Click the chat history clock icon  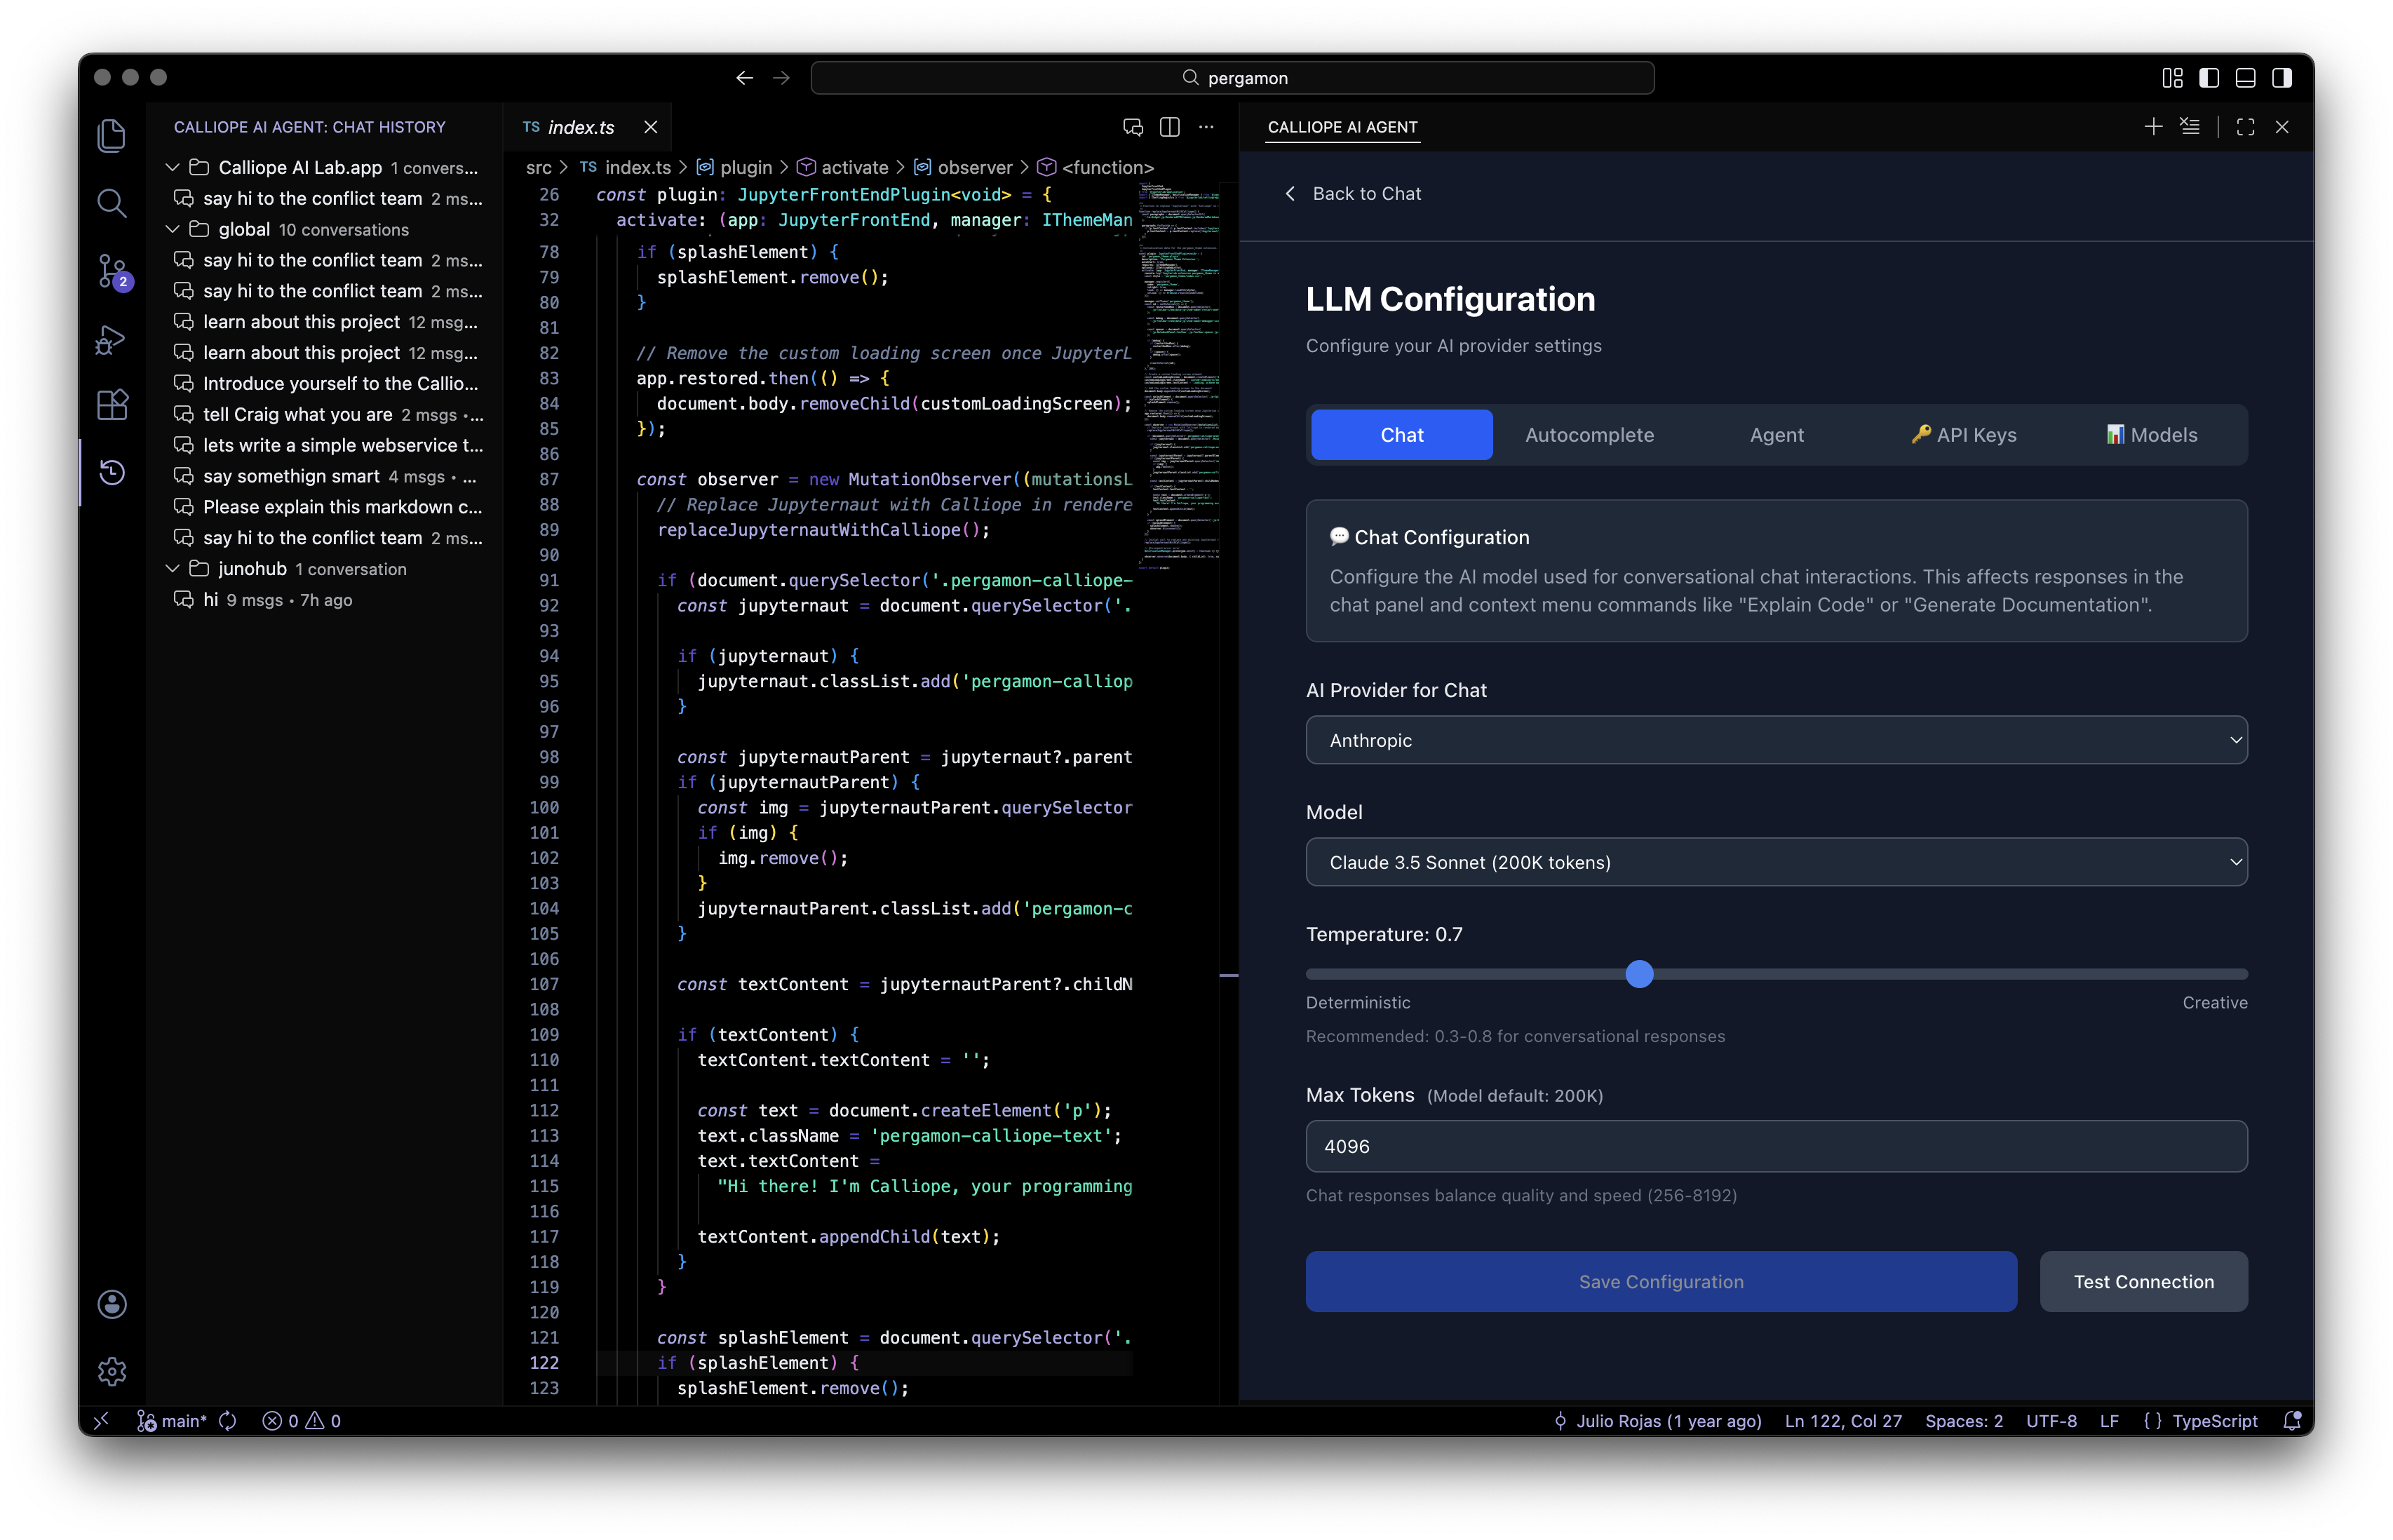pyautogui.click(x=112, y=472)
